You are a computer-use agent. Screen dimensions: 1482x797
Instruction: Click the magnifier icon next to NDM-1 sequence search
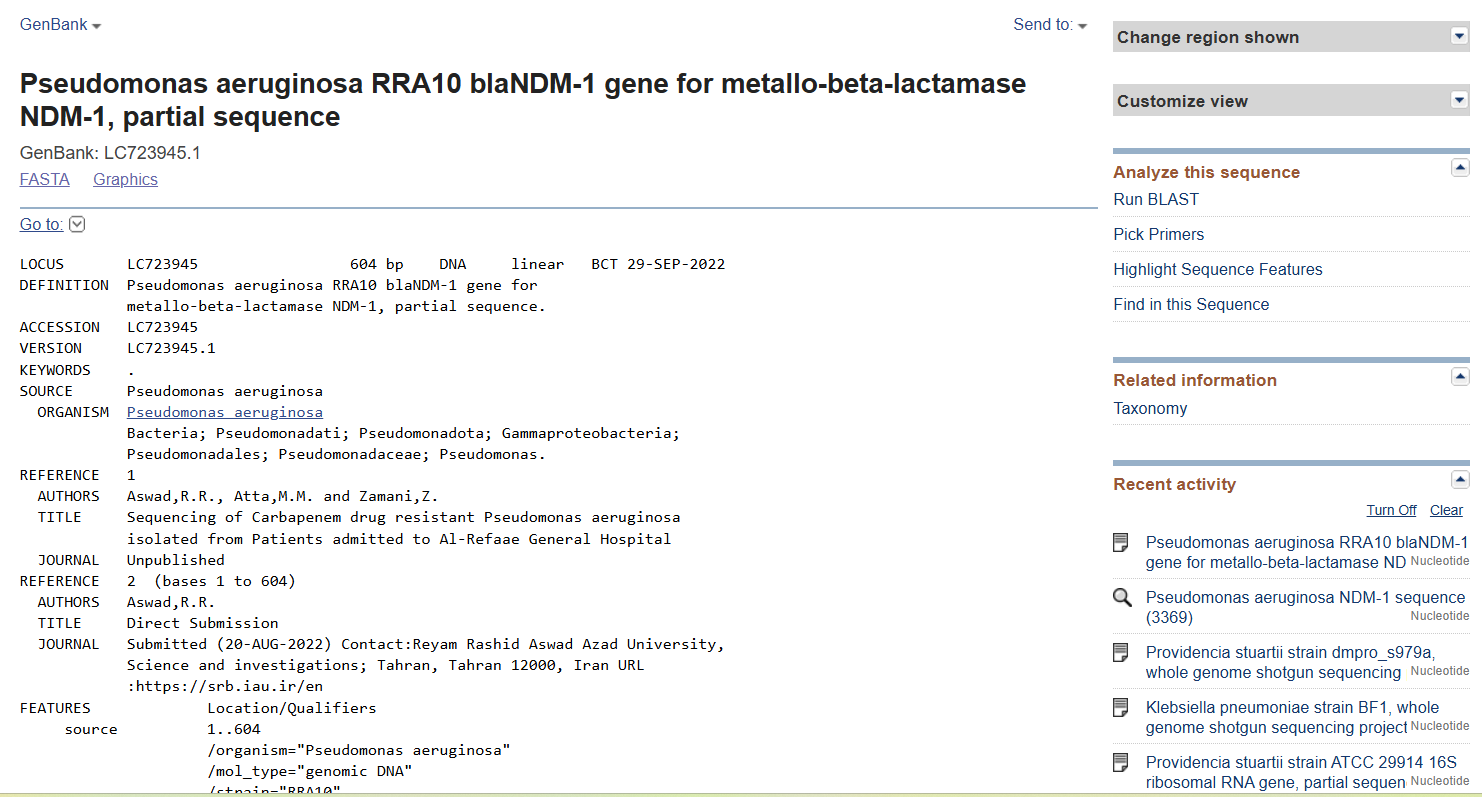tap(1121, 597)
